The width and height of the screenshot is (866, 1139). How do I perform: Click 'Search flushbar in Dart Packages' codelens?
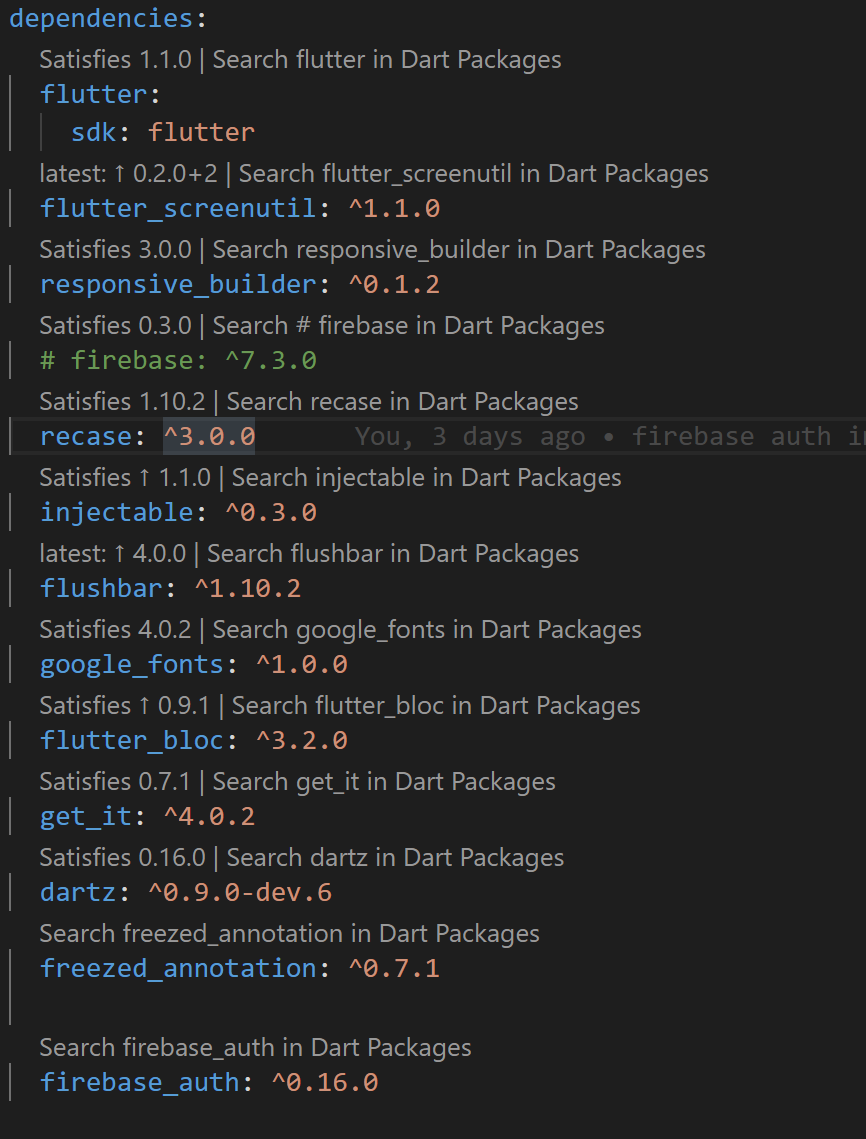pos(393,554)
